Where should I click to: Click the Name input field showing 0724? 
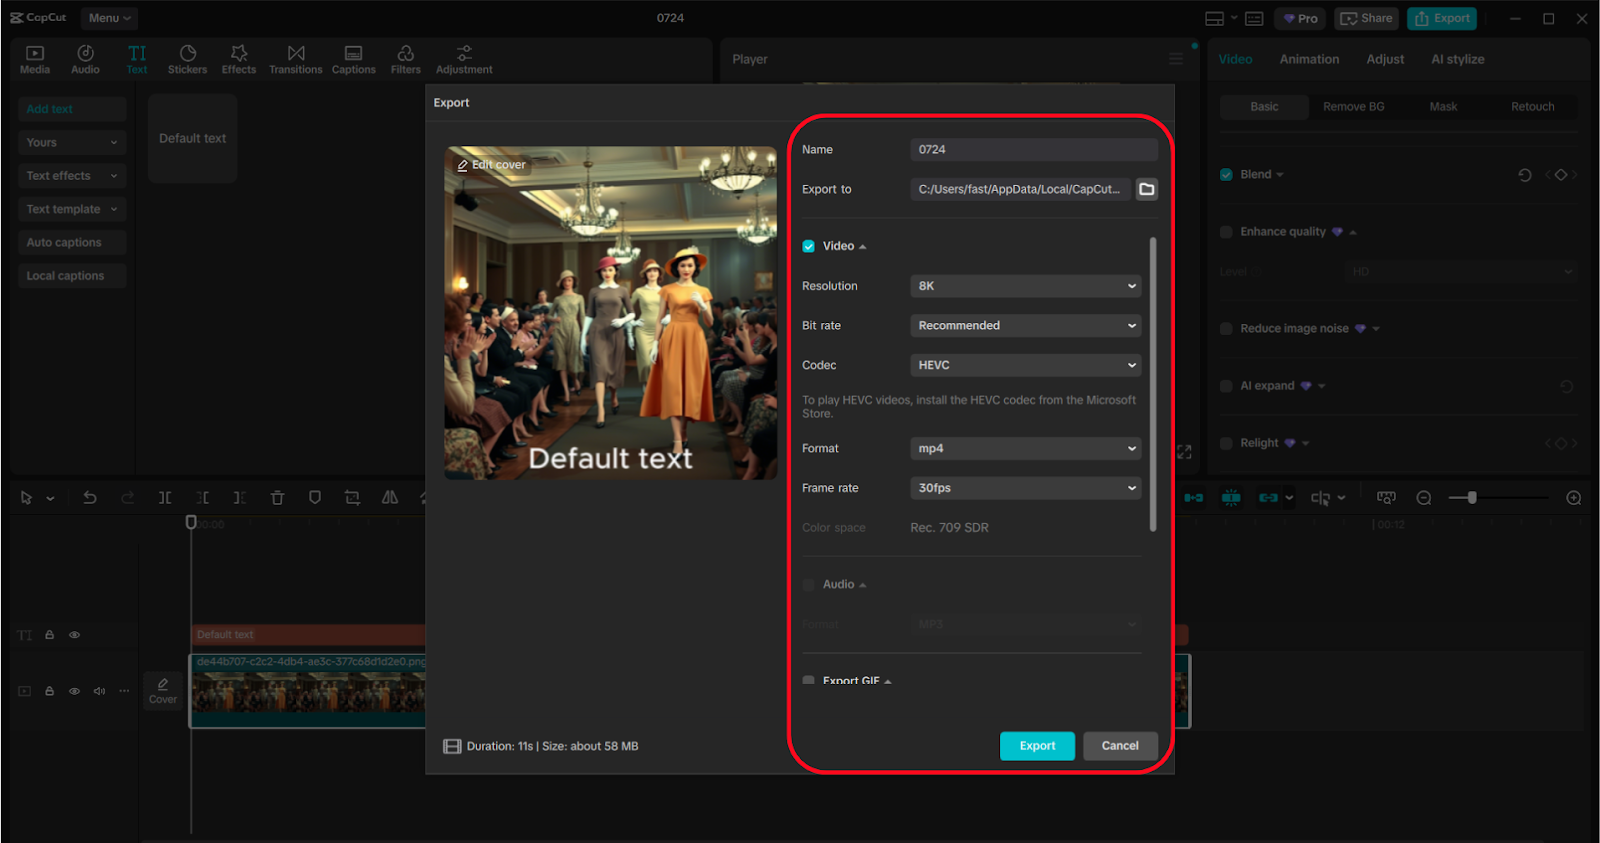point(1034,150)
